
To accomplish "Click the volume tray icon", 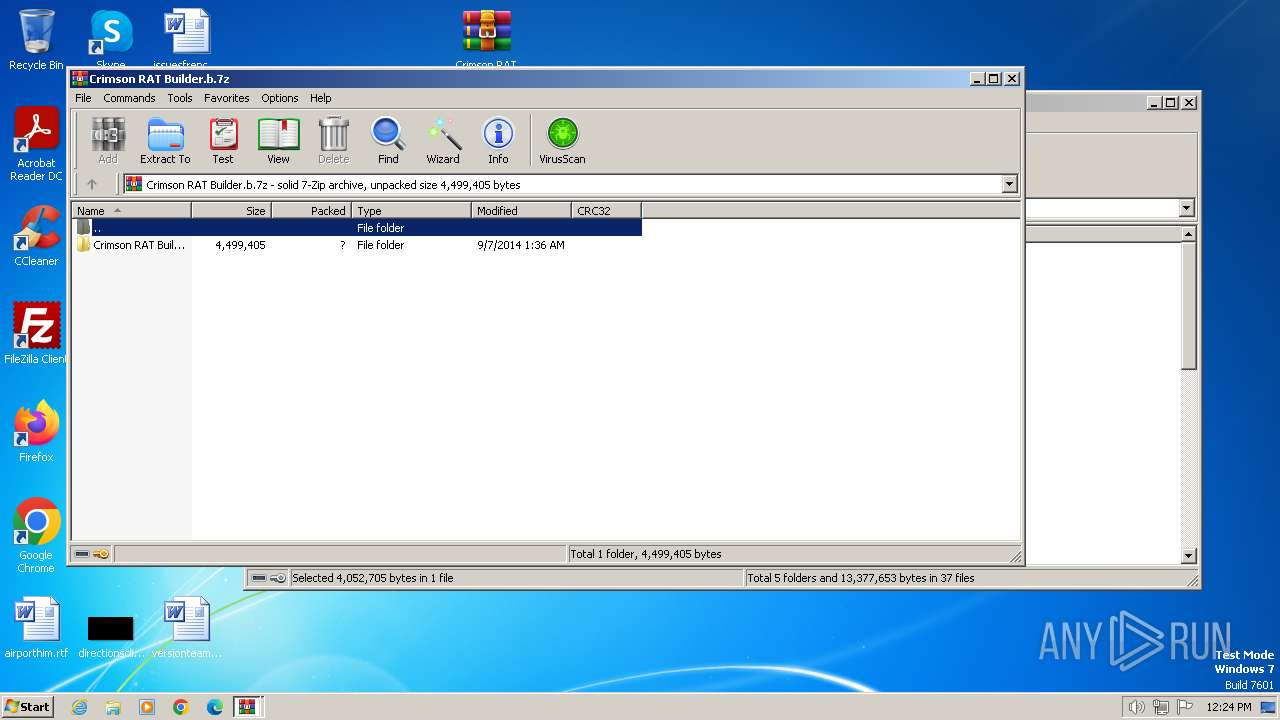I will [1136, 707].
